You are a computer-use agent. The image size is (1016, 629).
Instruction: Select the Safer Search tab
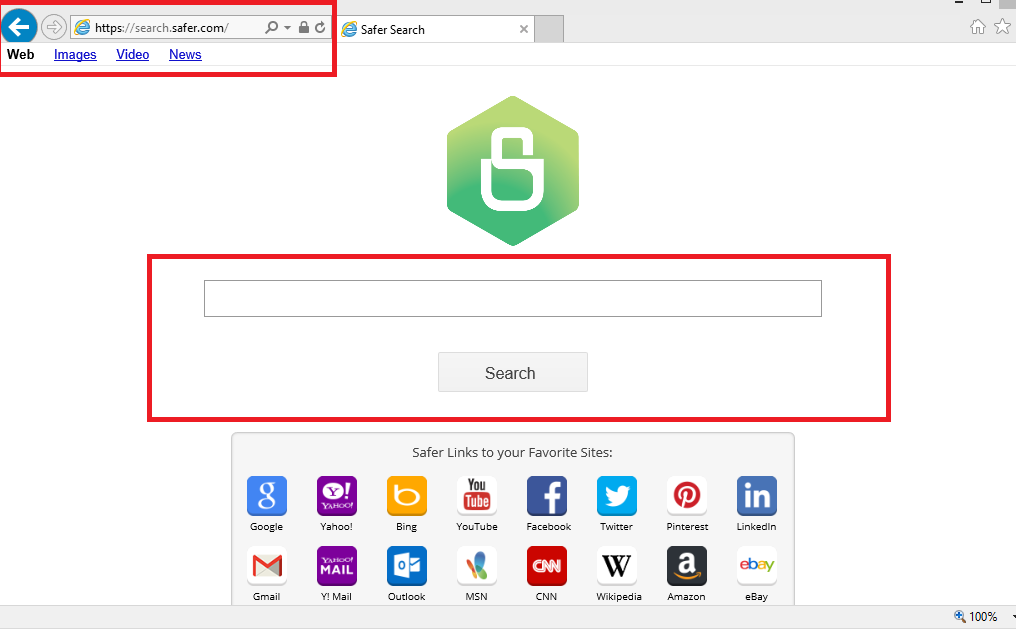pos(437,29)
